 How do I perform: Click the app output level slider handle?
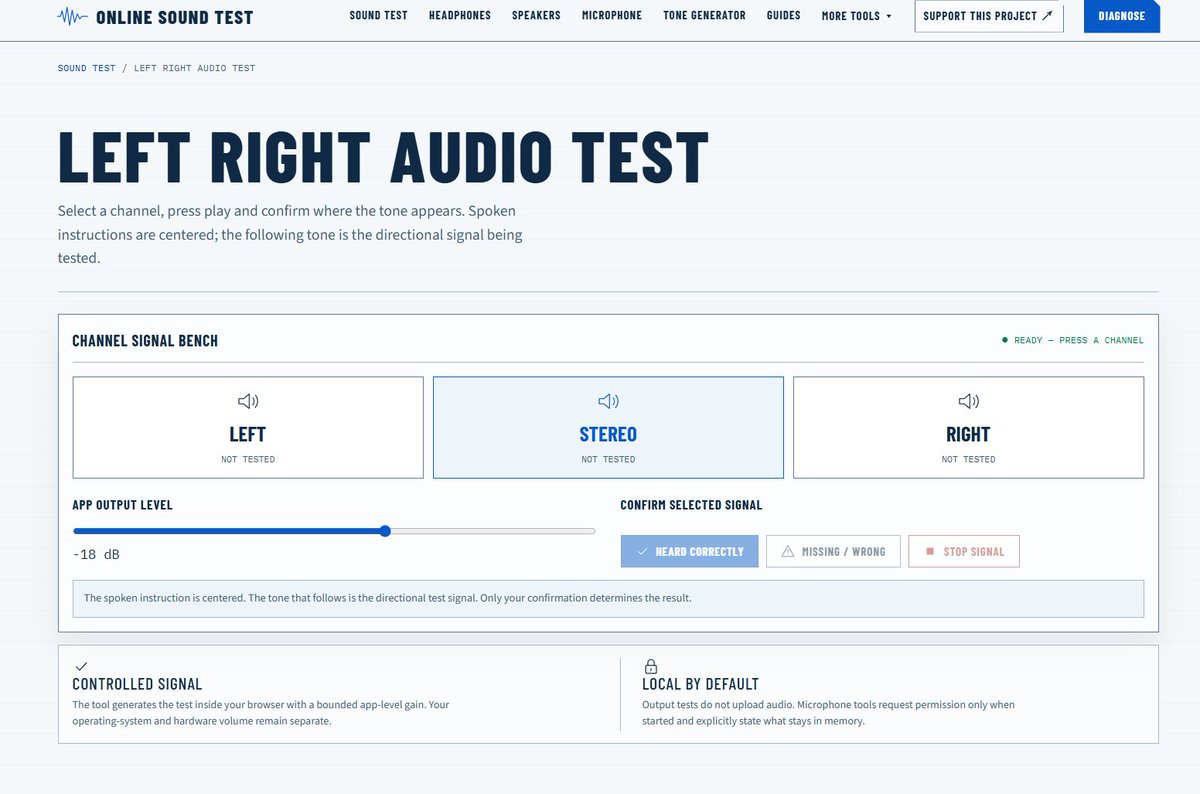click(x=385, y=531)
